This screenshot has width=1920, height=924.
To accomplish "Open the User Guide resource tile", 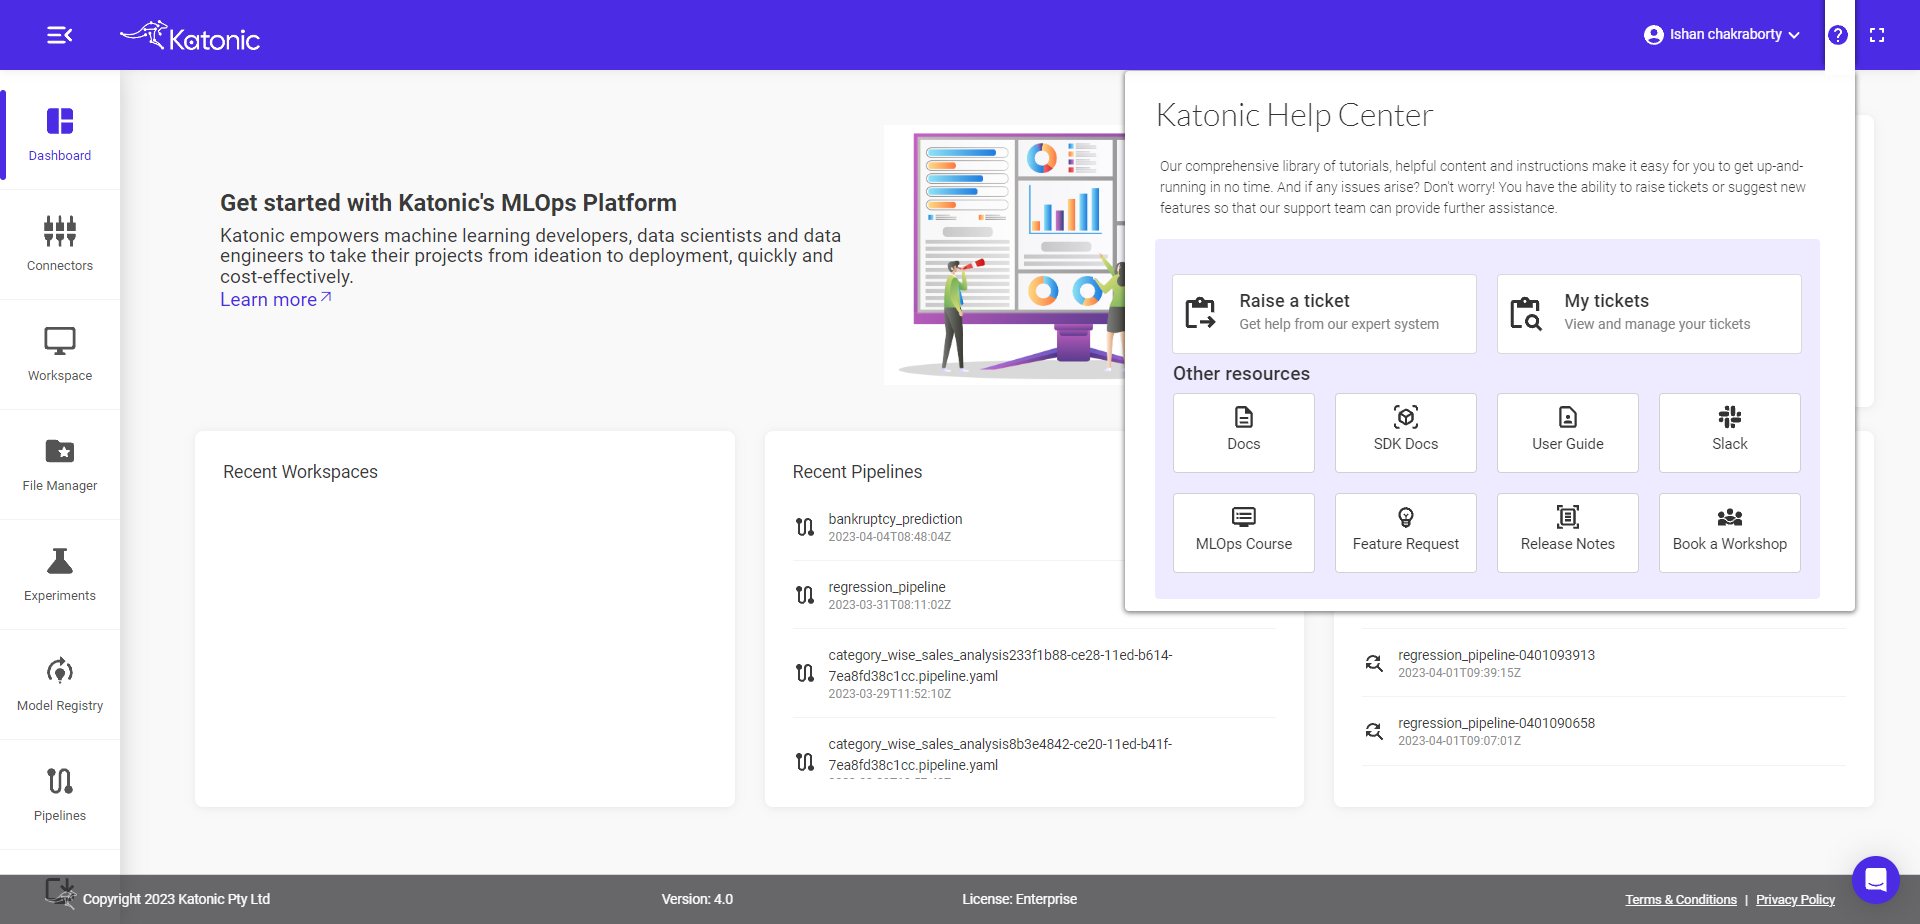I will (1568, 433).
